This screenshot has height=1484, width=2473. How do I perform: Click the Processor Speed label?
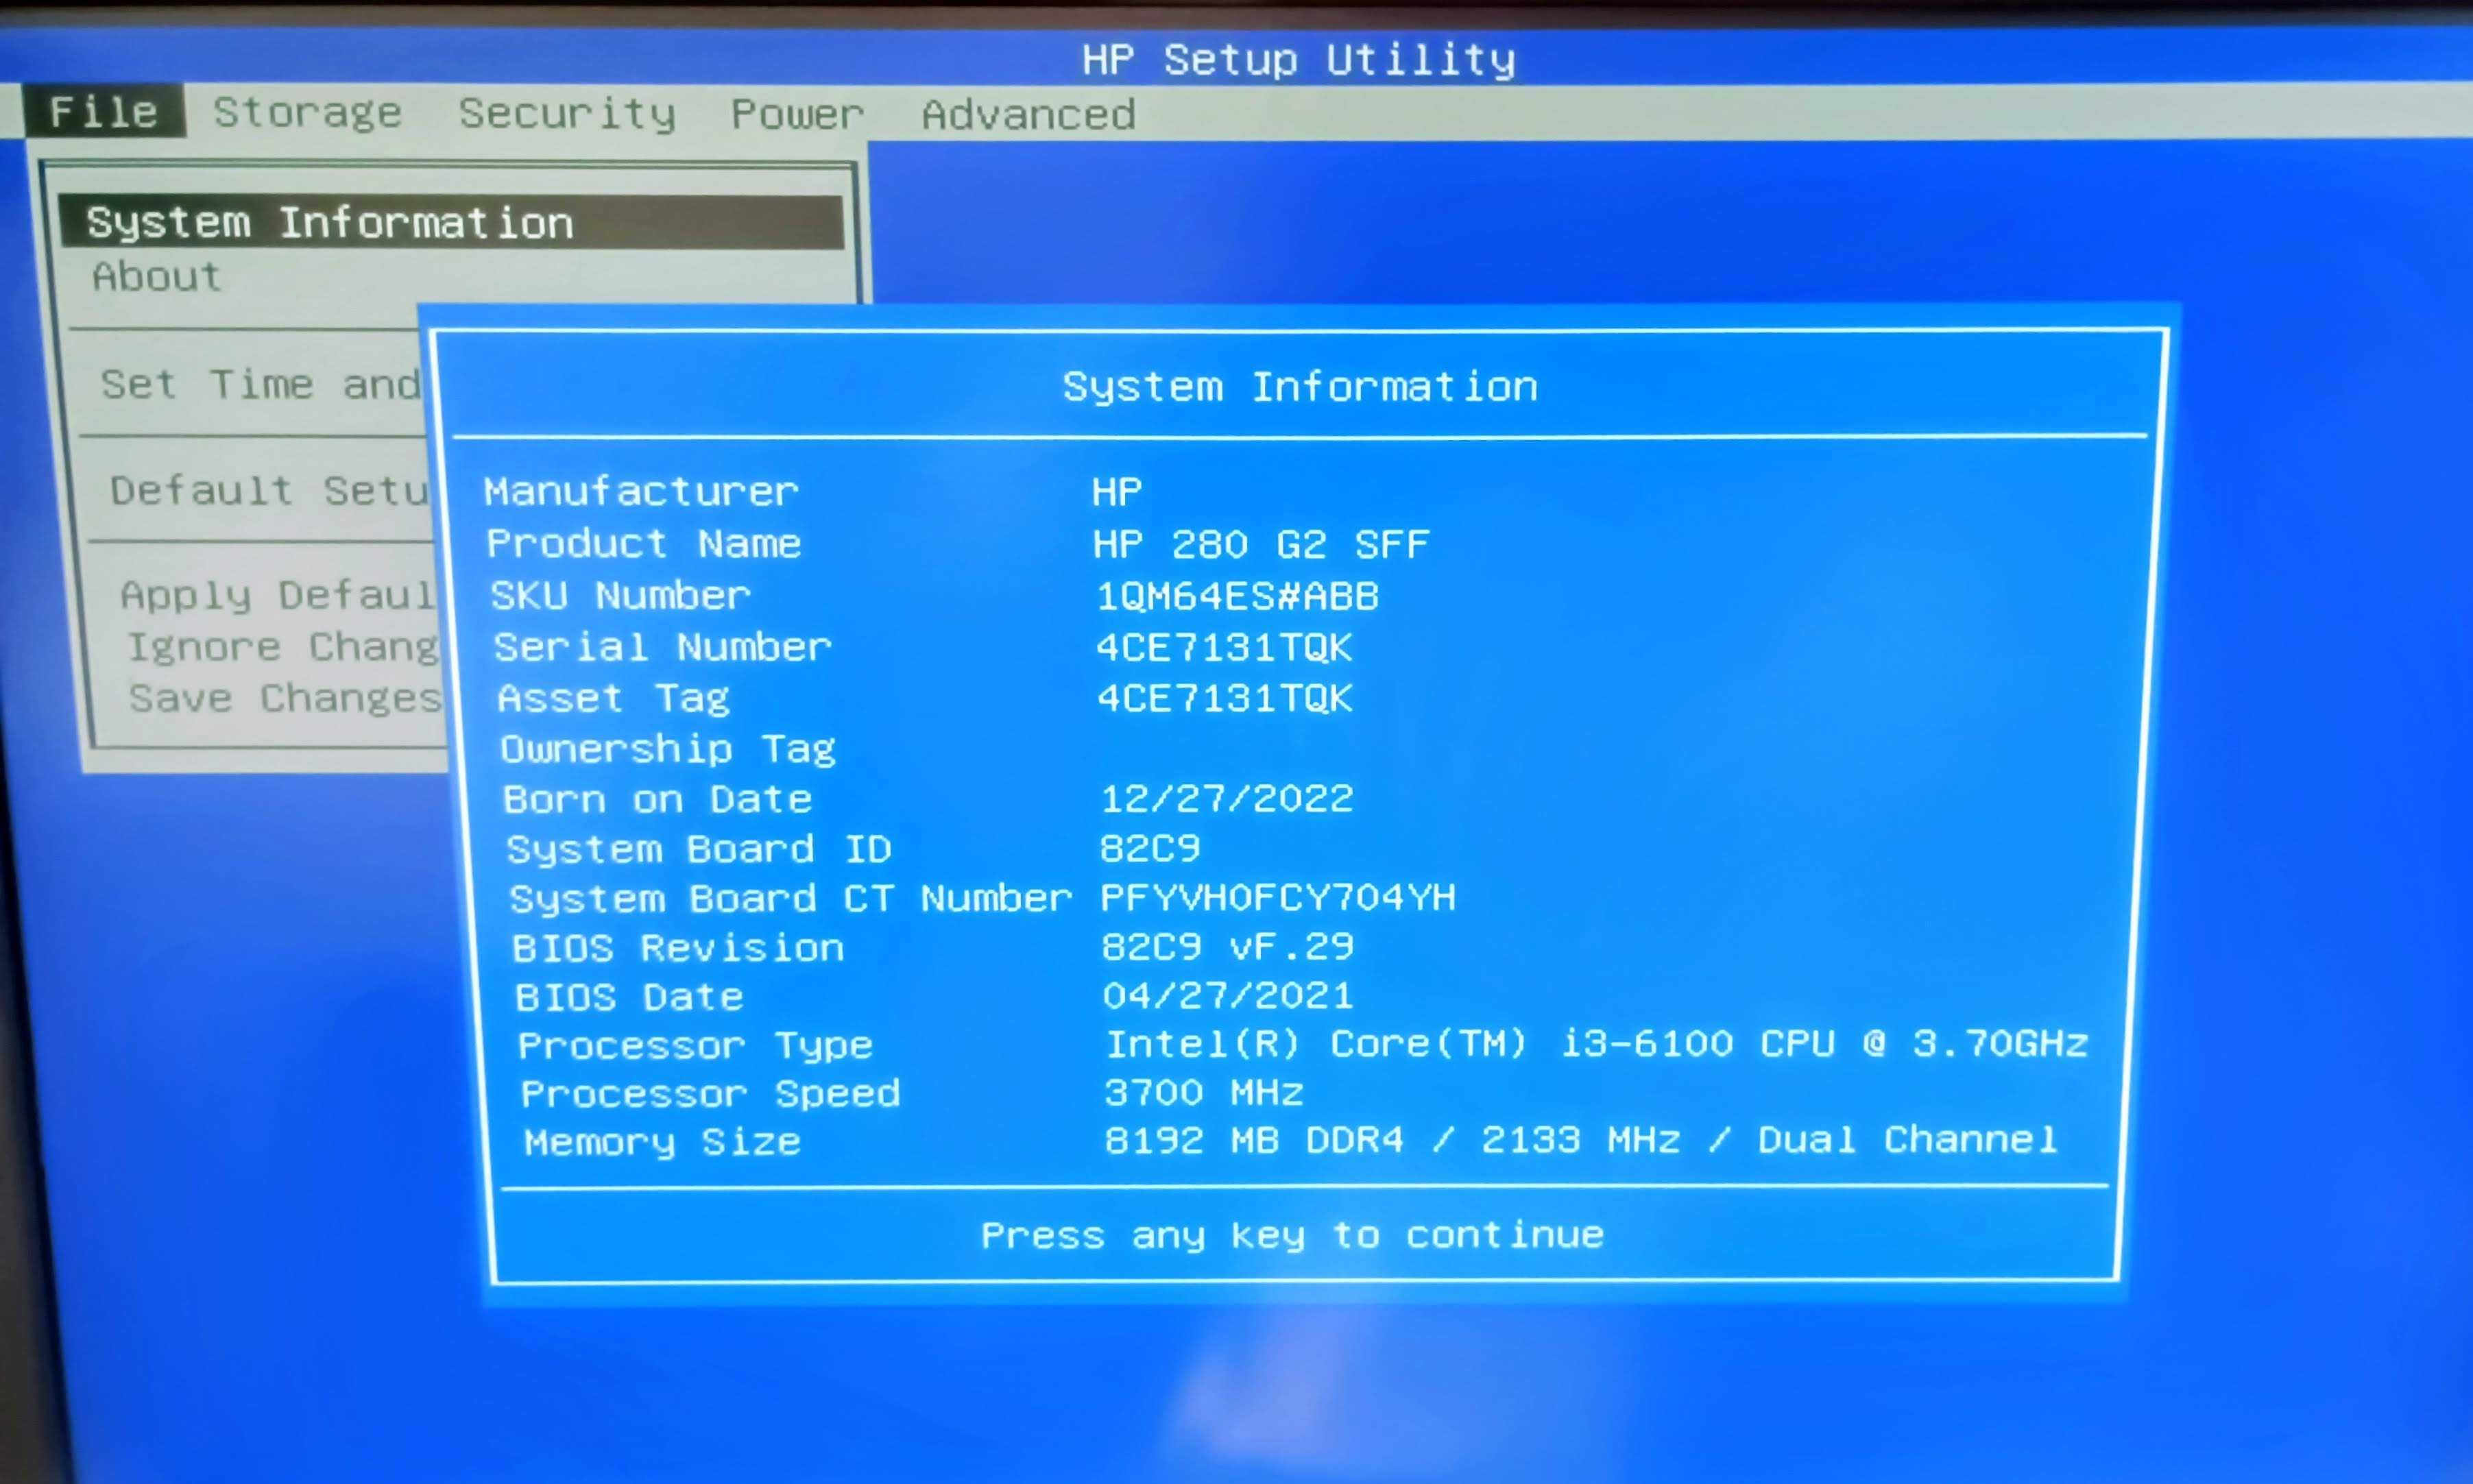710,1093
